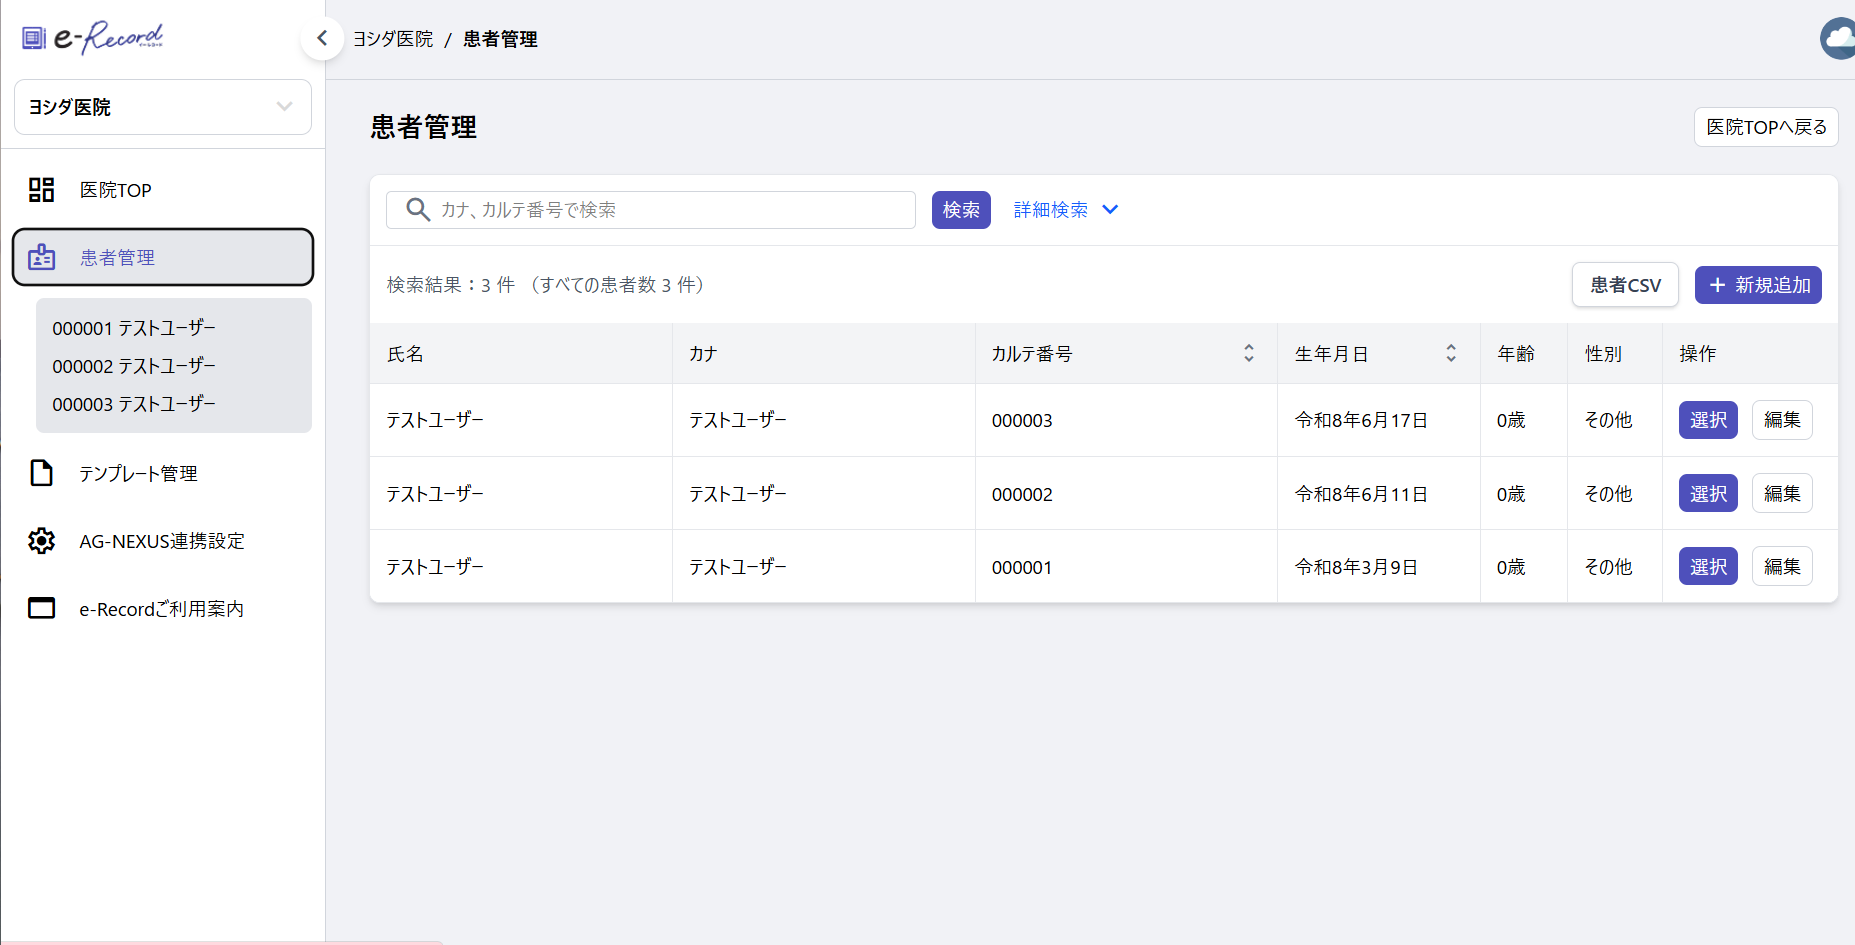Sort by カルテ番号 column arrows
The width and height of the screenshot is (1855, 945).
1249,353
